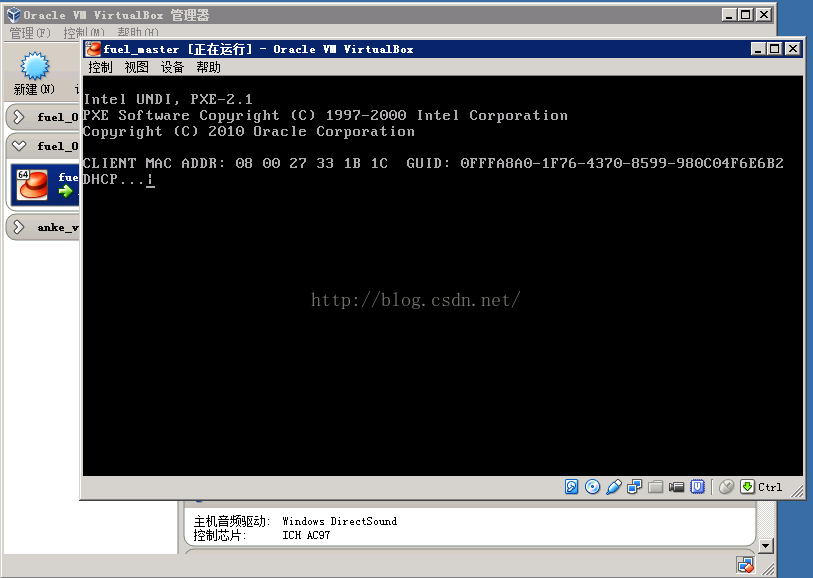Click inside the VM console display

coord(442,276)
